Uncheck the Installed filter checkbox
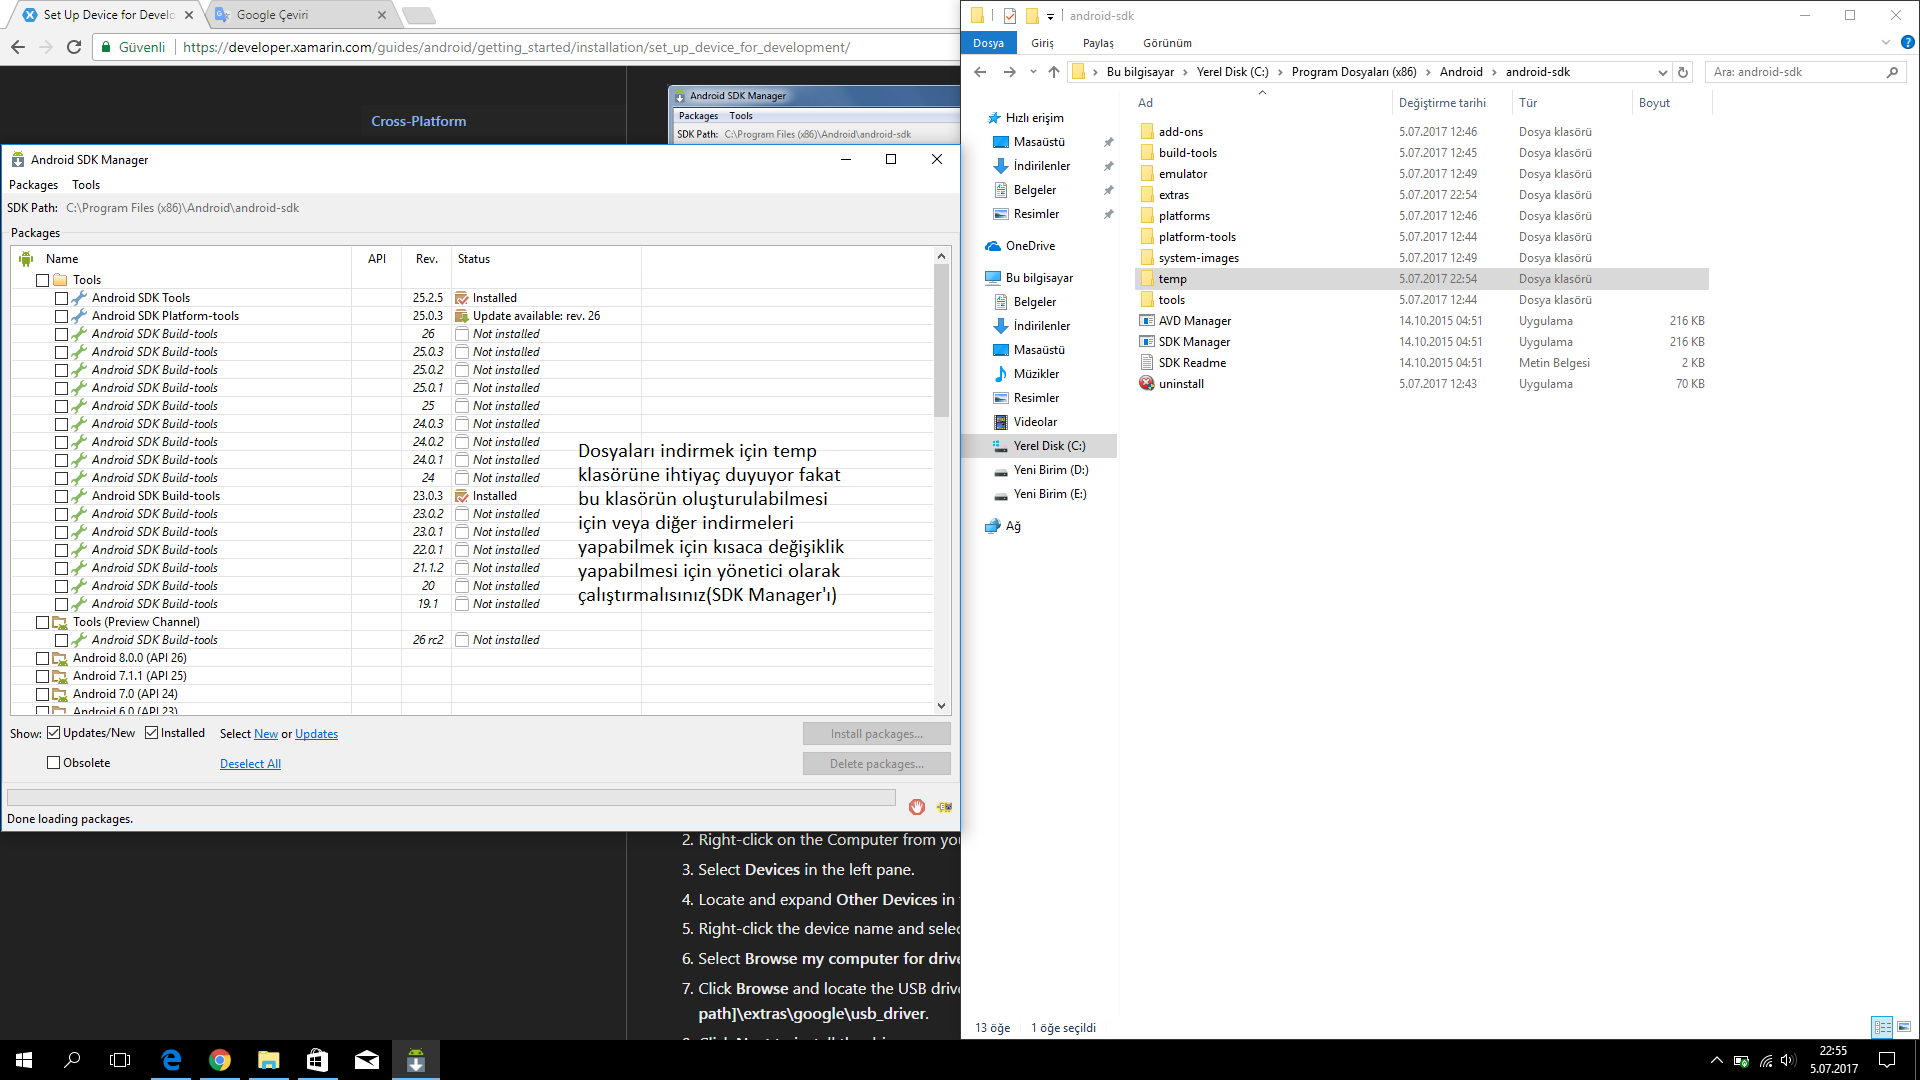The height and width of the screenshot is (1080, 1920). pos(152,733)
